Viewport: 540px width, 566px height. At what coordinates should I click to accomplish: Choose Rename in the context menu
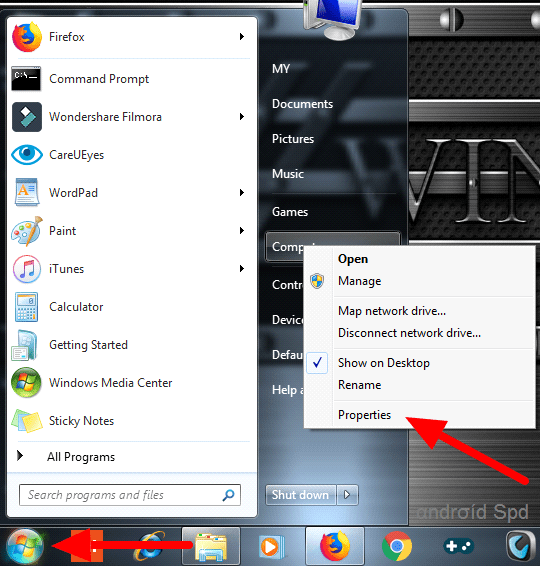point(360,385)
